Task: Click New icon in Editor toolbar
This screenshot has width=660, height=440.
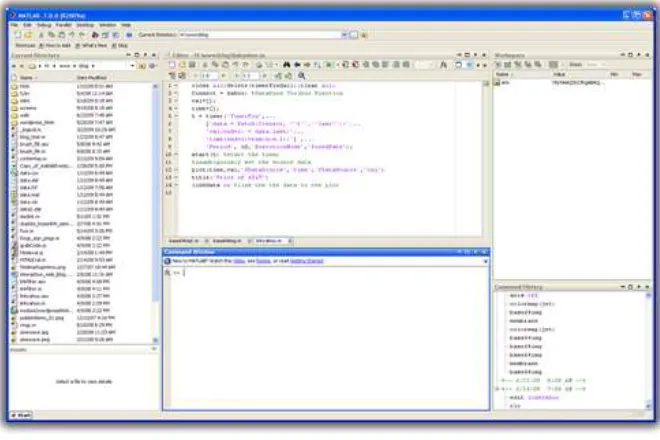Action: pos(172,65)
